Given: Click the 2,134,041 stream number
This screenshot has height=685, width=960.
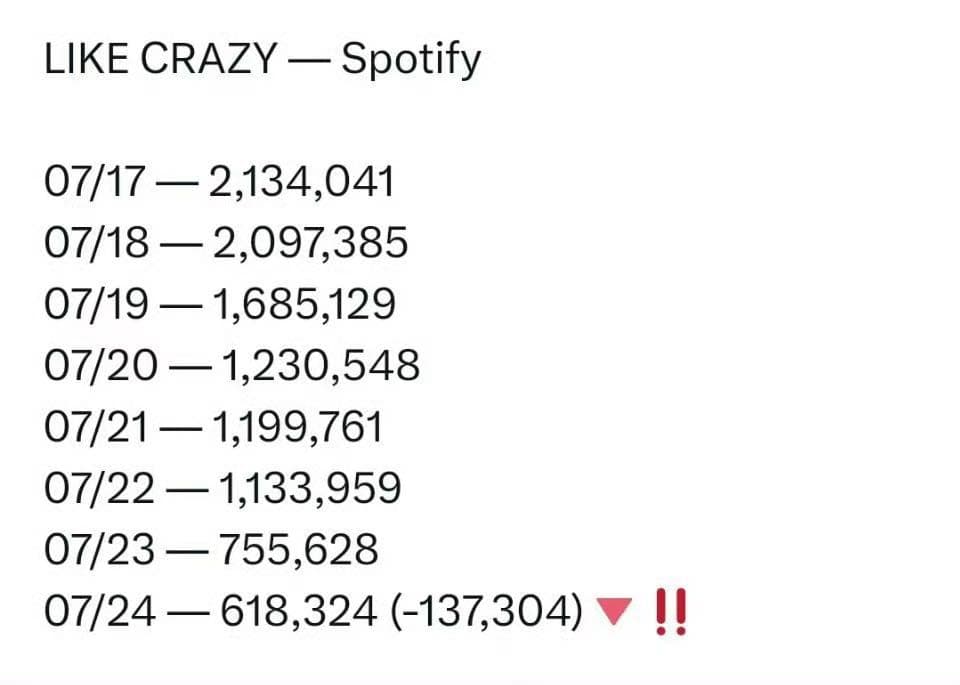Looking at the screenshot, I should 302,182.
